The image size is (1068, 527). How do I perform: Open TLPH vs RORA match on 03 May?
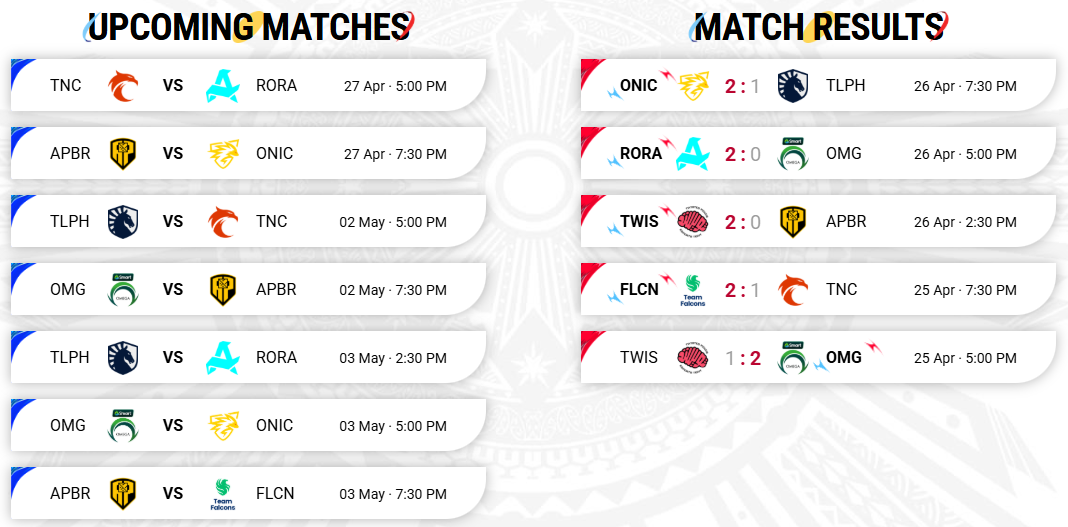(x=248, y=357)
